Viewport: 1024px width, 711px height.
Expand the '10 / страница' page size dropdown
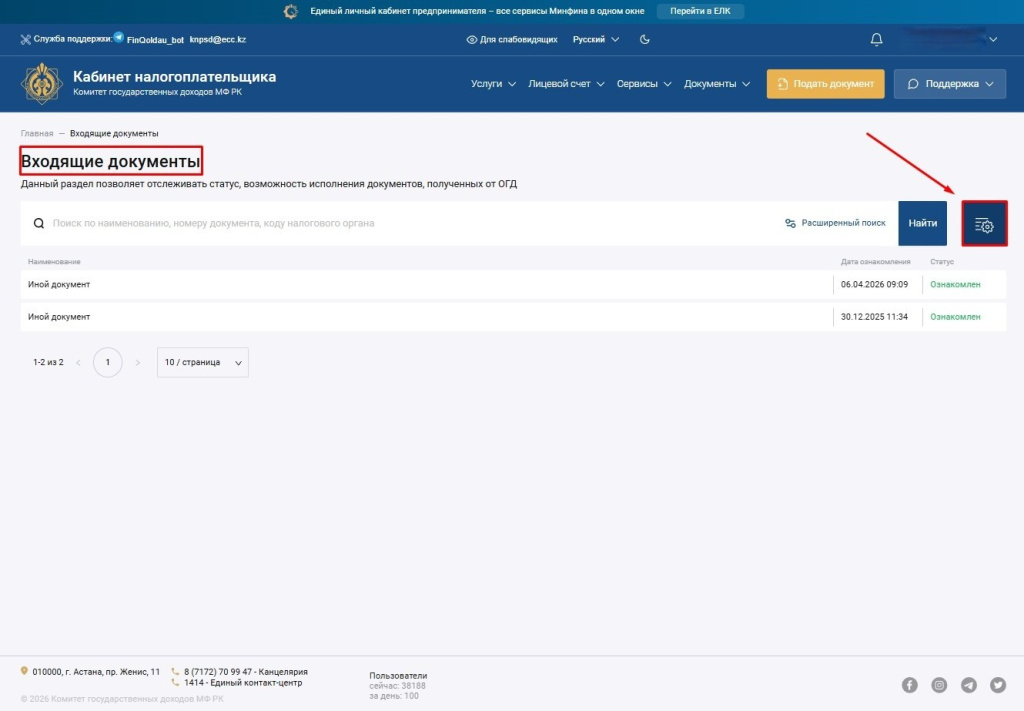pyautogui.click(x=202, y=362)
